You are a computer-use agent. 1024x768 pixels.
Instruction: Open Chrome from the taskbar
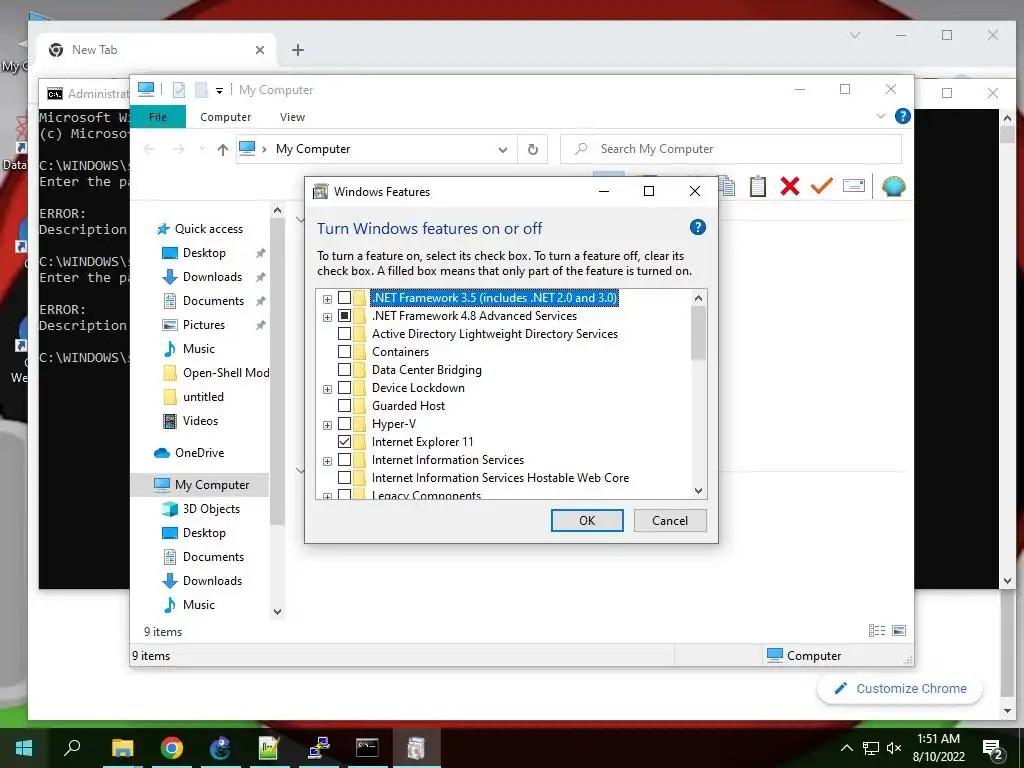pyautogui.click(x=172, y=748)
